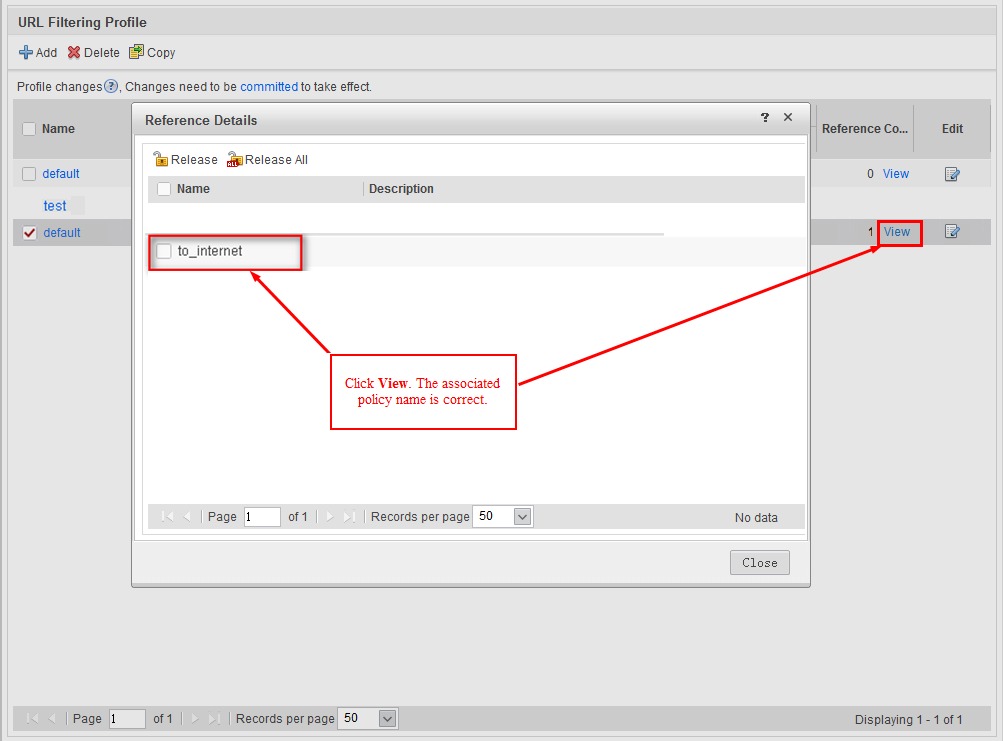This screenshot has height=741, width=1003.
Task: Open help in Reference Details dialog
Action: click(764, 117)
